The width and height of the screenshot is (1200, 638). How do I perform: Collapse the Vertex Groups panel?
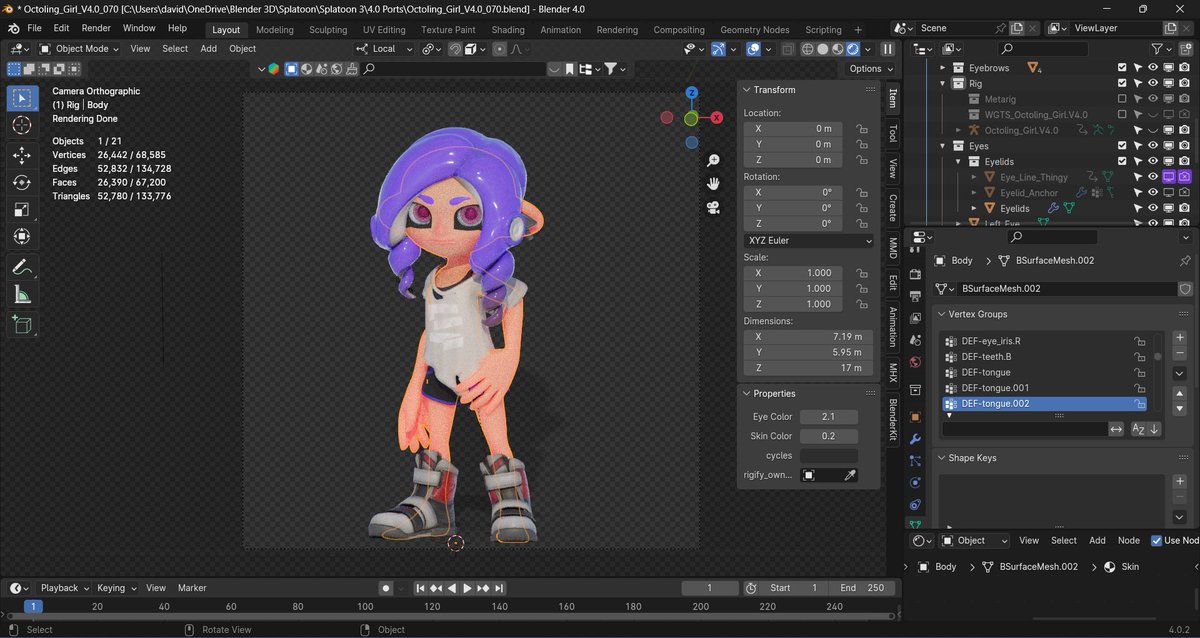coord(941,314)
